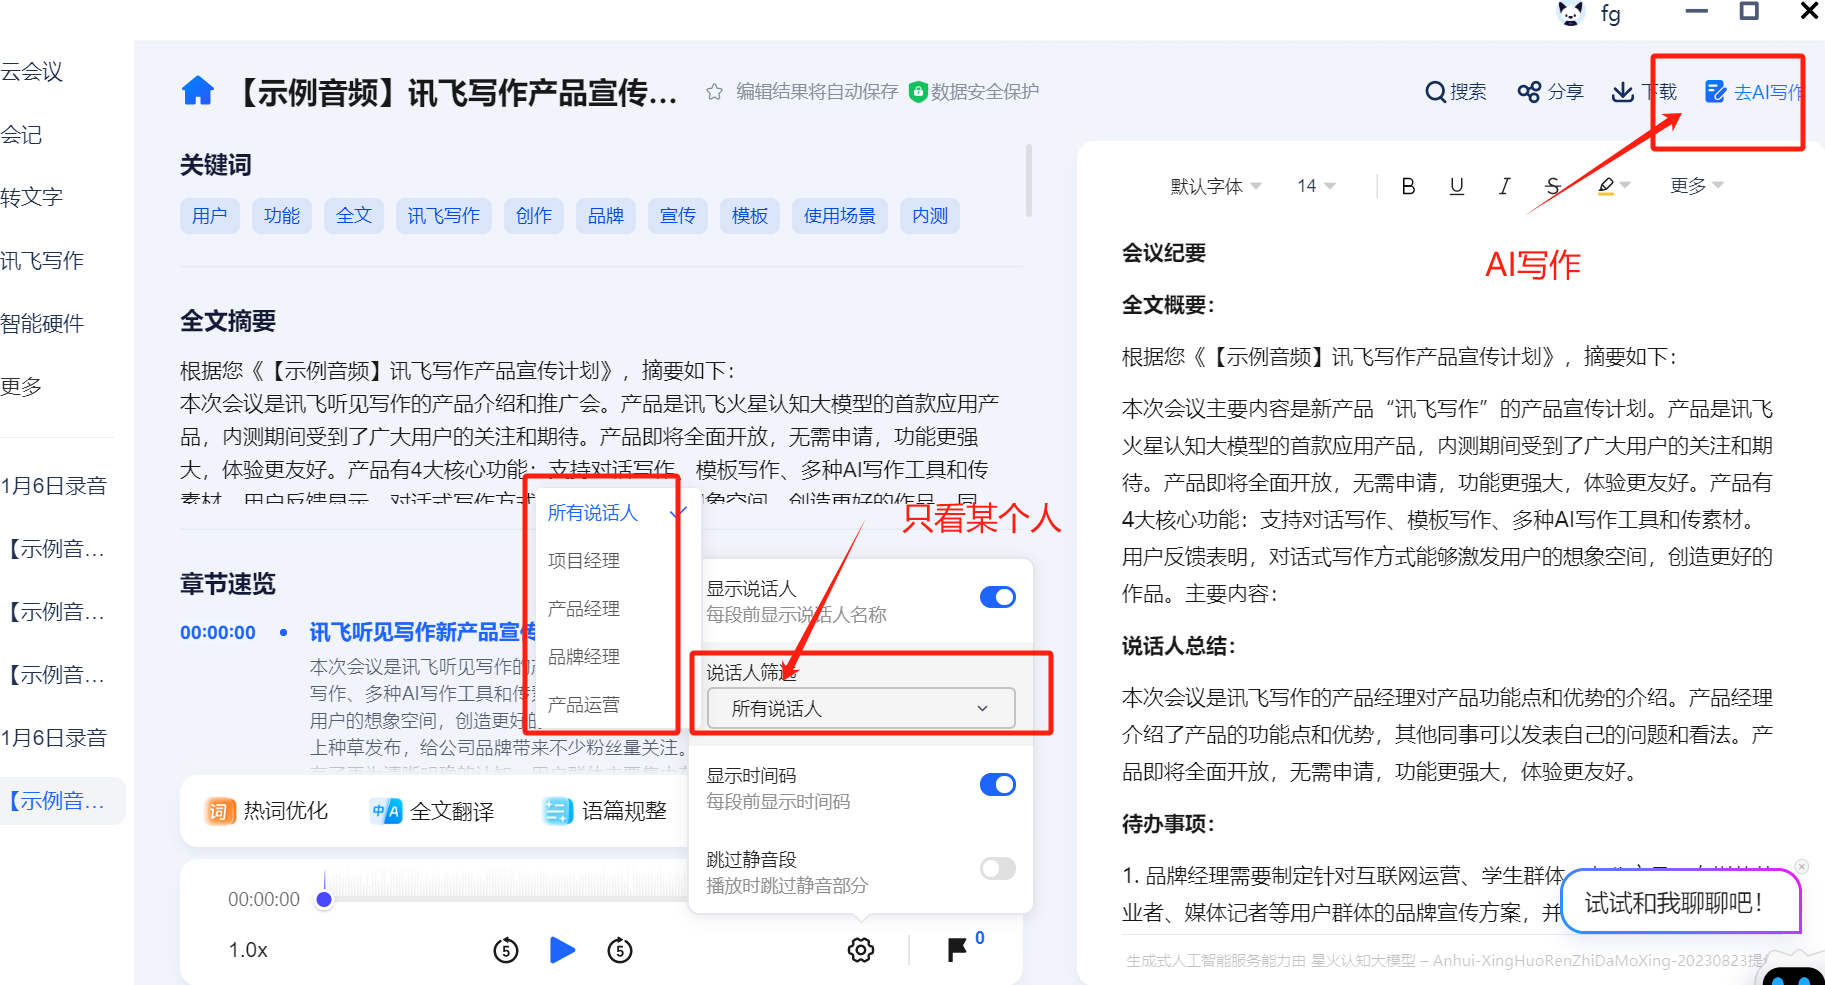The image size is (1825, 985).
Task: Open the 说话人筛选 dropdown
Action: 861,708
